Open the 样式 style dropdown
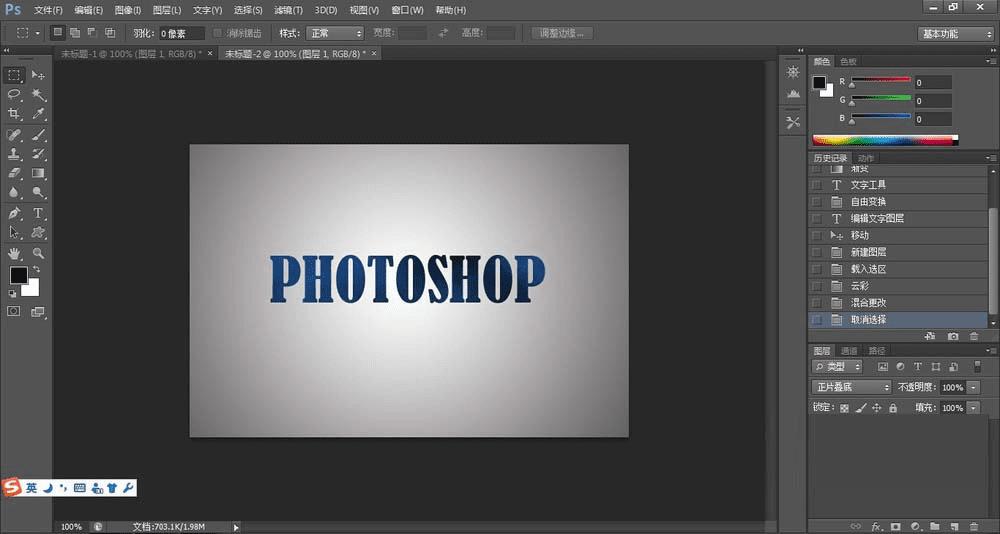Screen dimensions: 1000x534 click(x=335, y=33)
